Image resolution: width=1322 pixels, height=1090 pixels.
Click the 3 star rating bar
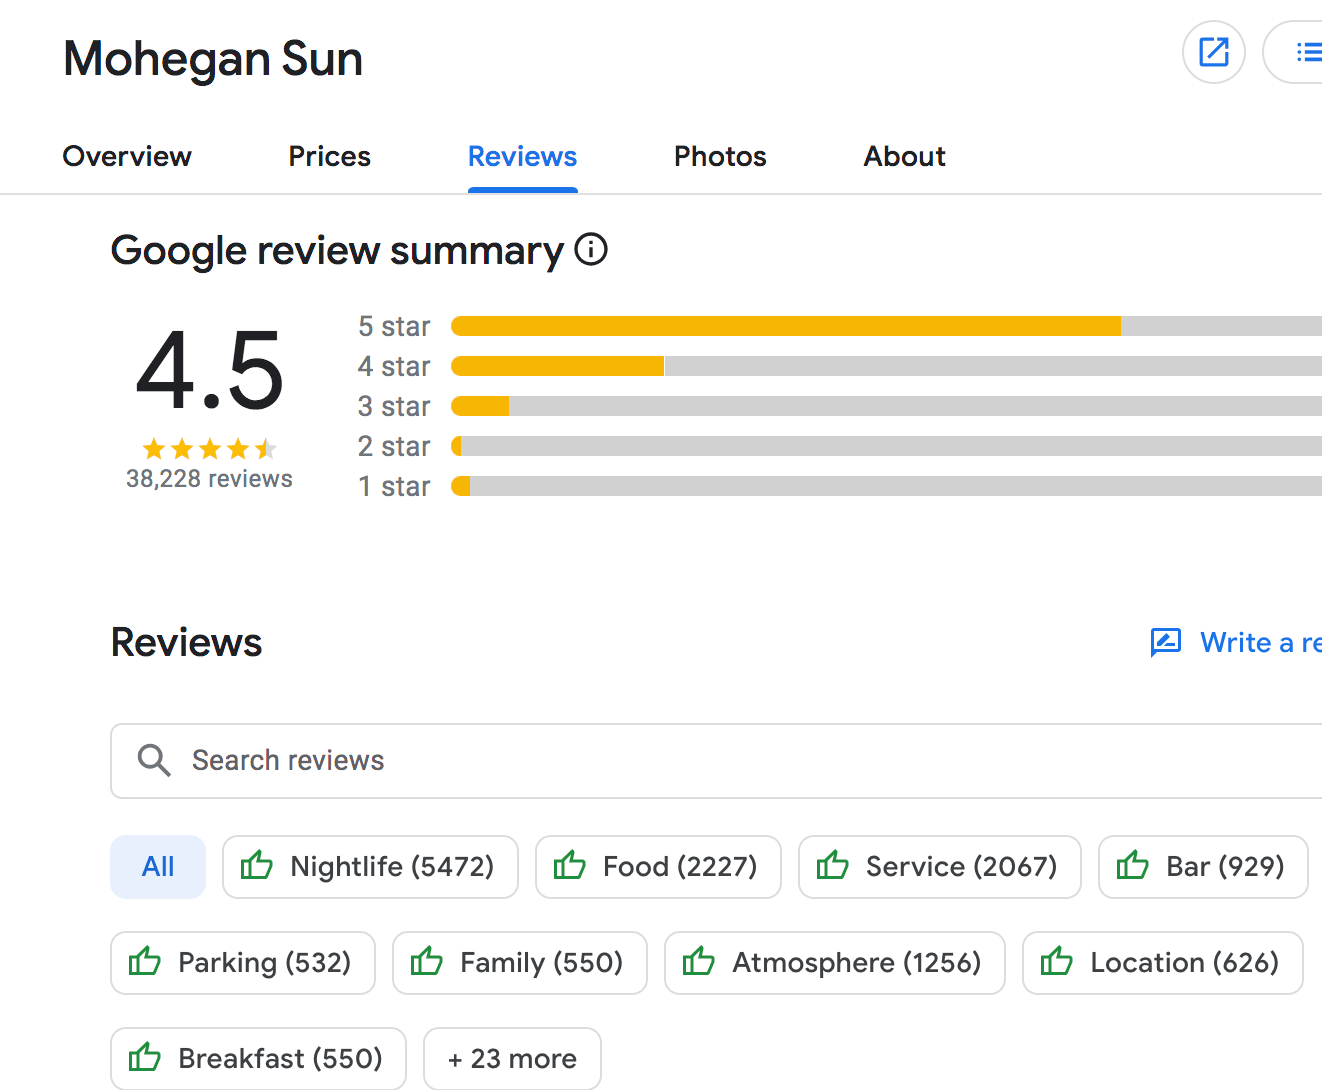pyautogui.click(x=886, y=406)
